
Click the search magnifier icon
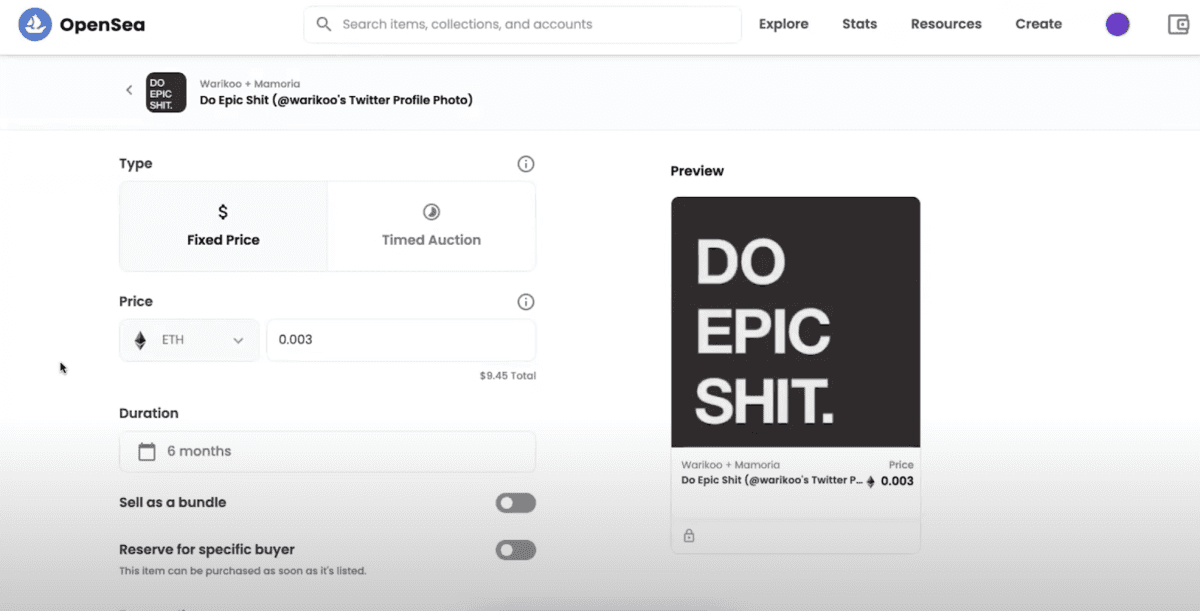[323, 24]
